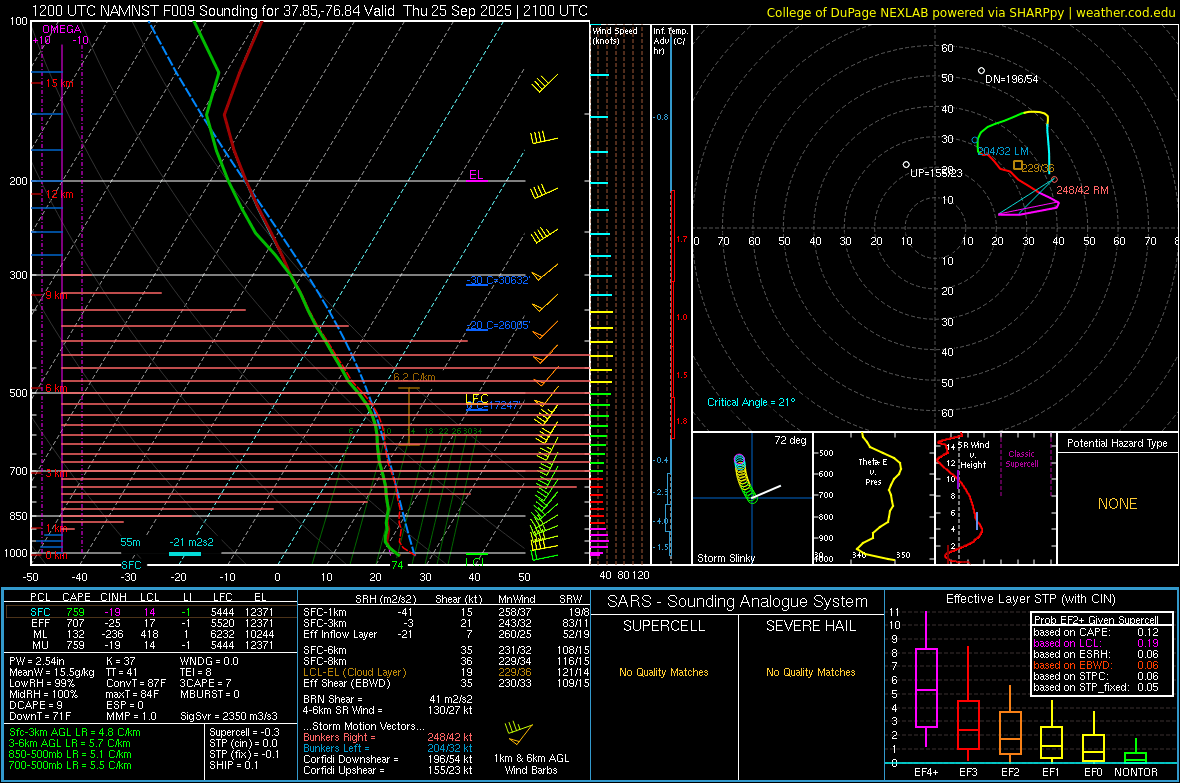This screenshot has width=1180, height=783.
Task: Click the SigSvr = 2350 m3/s3 value
Action: click(229, 716)
